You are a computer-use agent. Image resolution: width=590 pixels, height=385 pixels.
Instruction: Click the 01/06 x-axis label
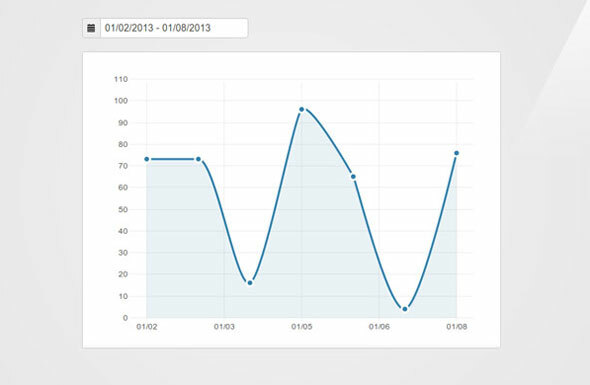[x=379, y=327]
